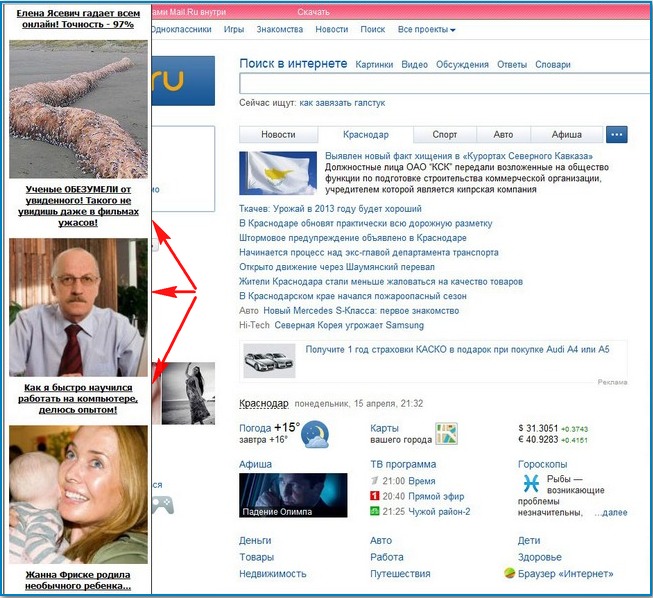Open the как завязать галстук suggestion
Viewport: 653px width, 598px height.
342,103
